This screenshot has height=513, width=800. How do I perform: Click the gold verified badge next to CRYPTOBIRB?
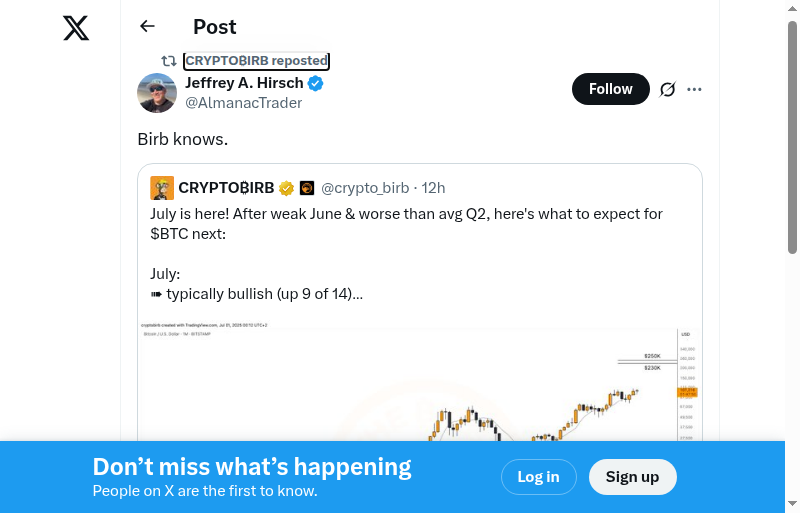pyautogui.click(x=286, y=188)
